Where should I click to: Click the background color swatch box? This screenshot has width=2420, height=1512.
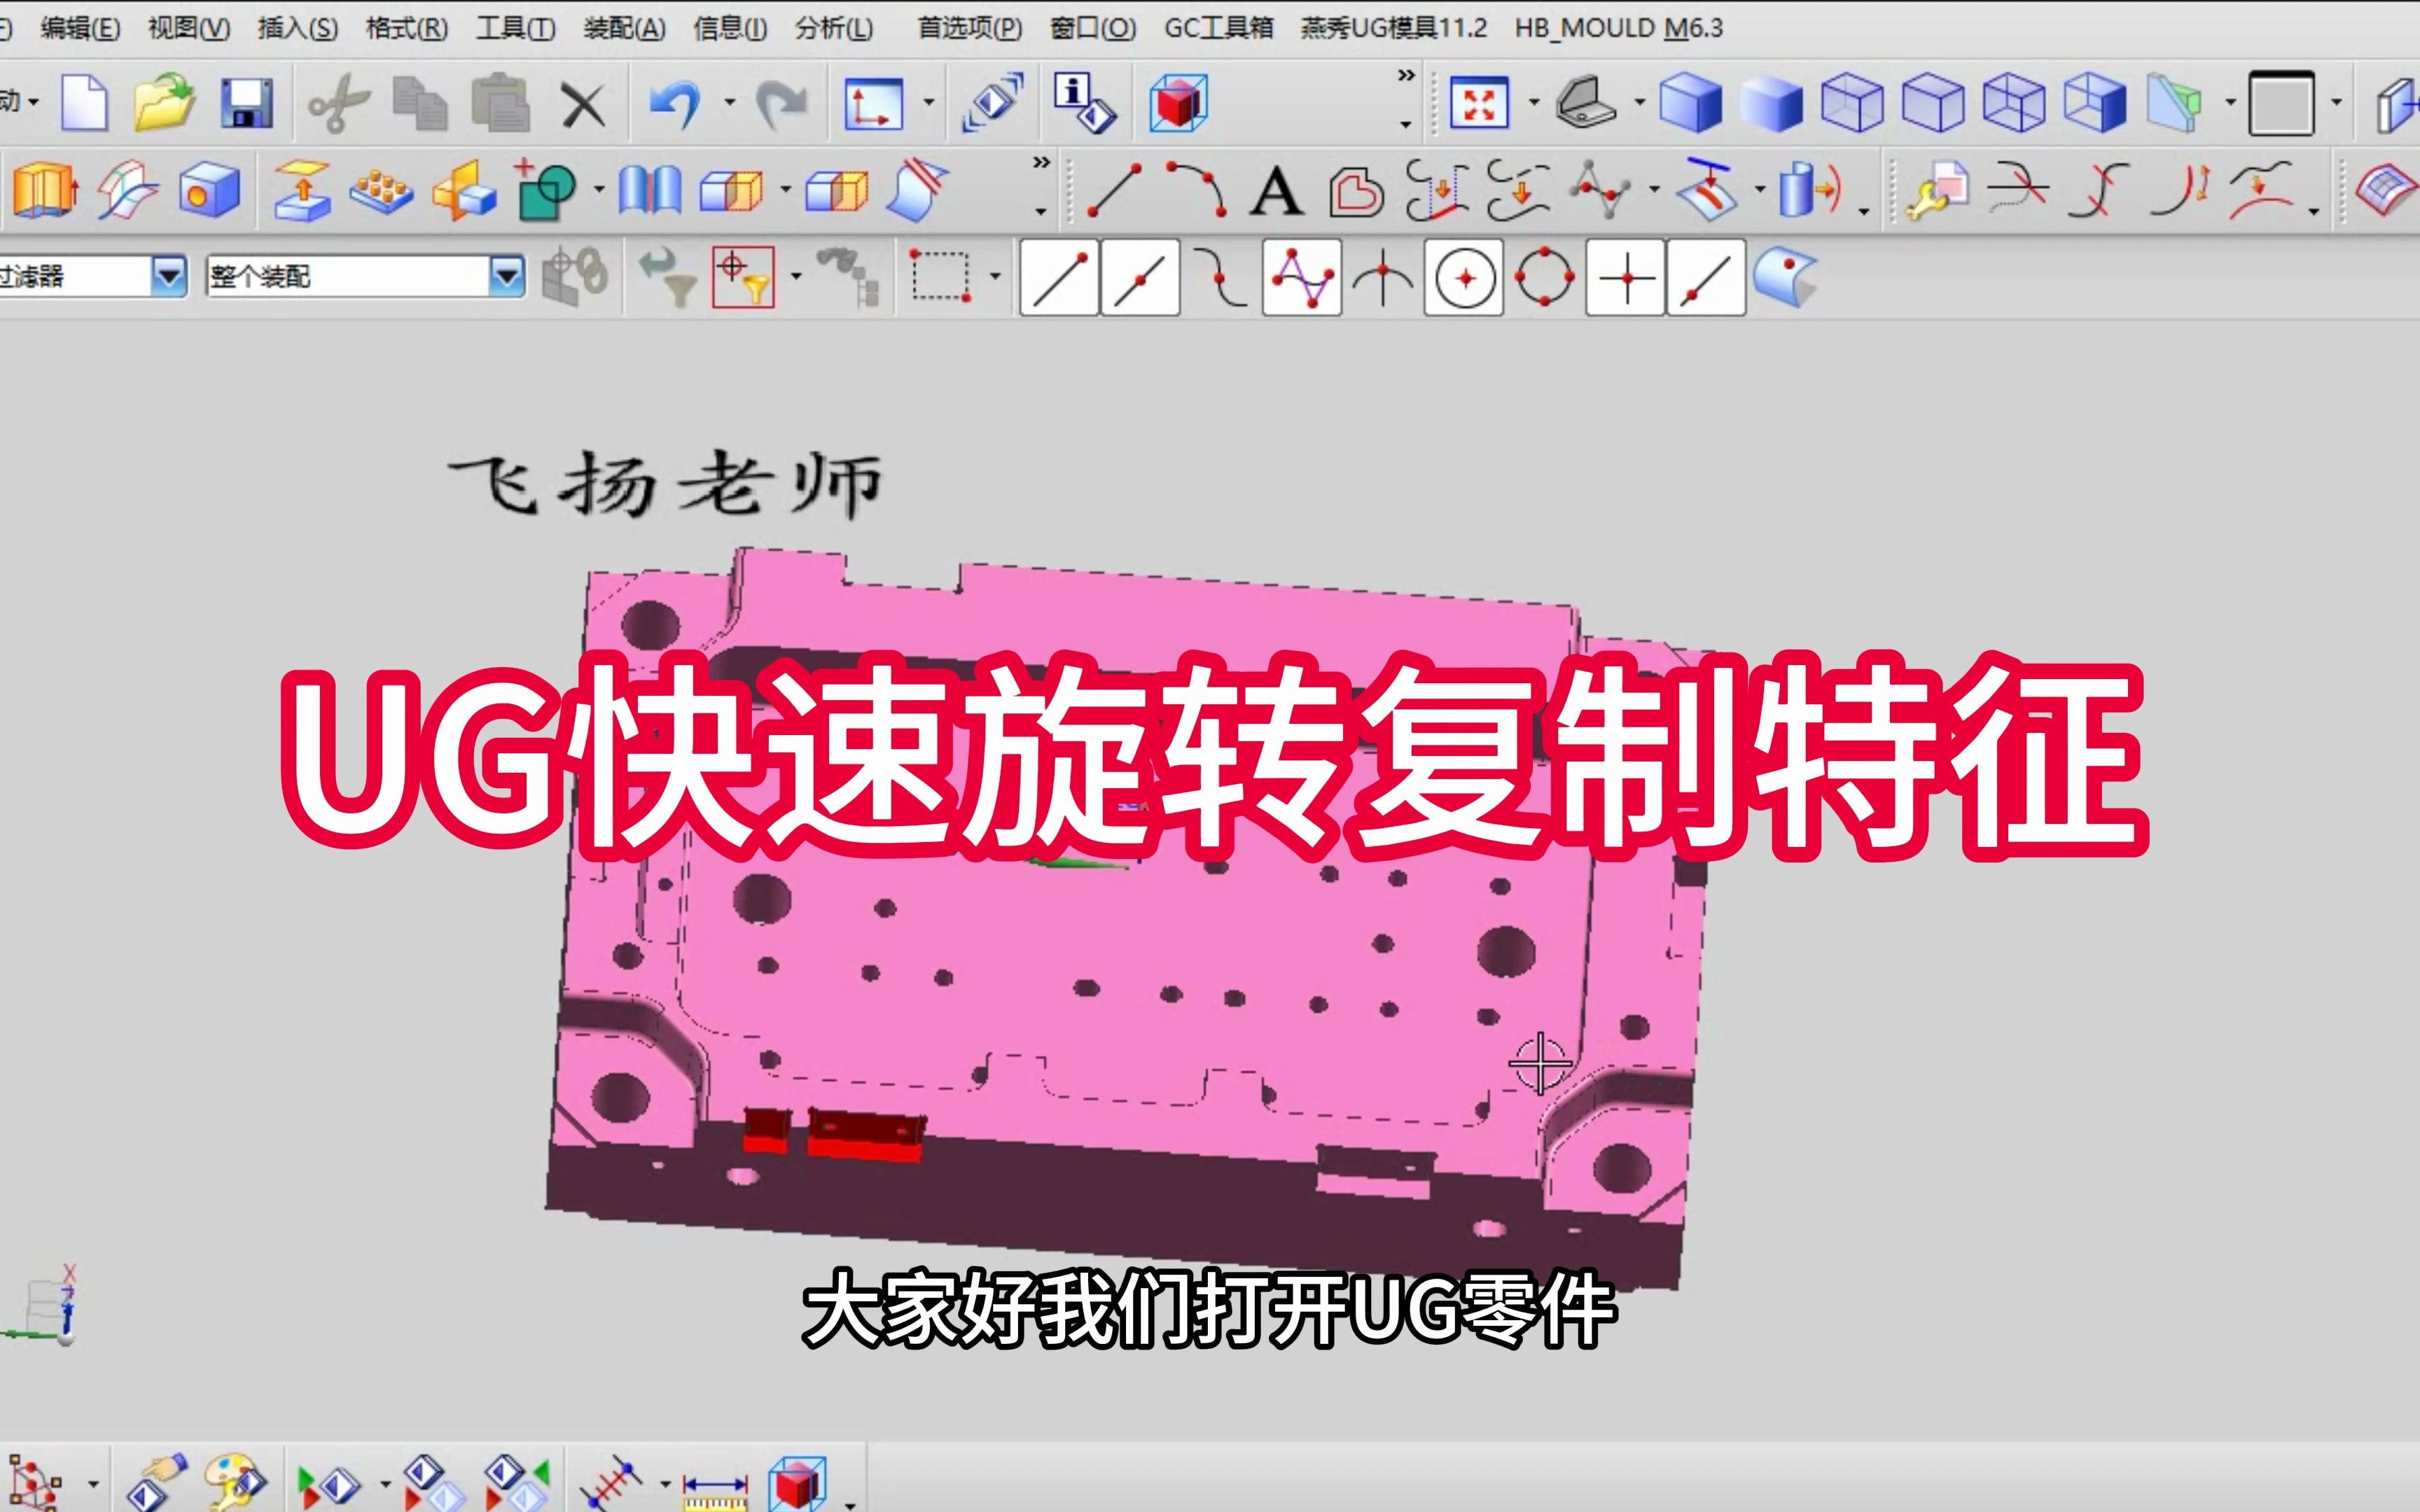click(x=2281, y=103)
